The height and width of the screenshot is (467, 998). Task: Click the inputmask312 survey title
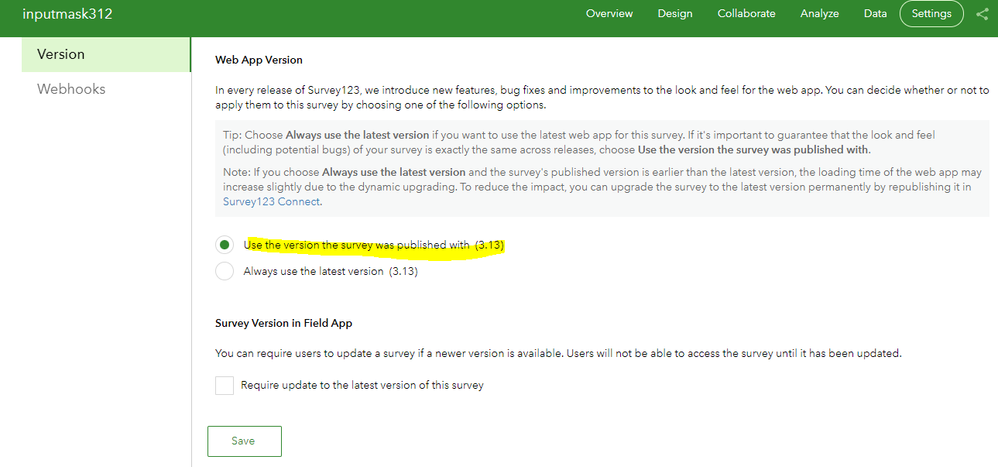(x=67, y=14)
